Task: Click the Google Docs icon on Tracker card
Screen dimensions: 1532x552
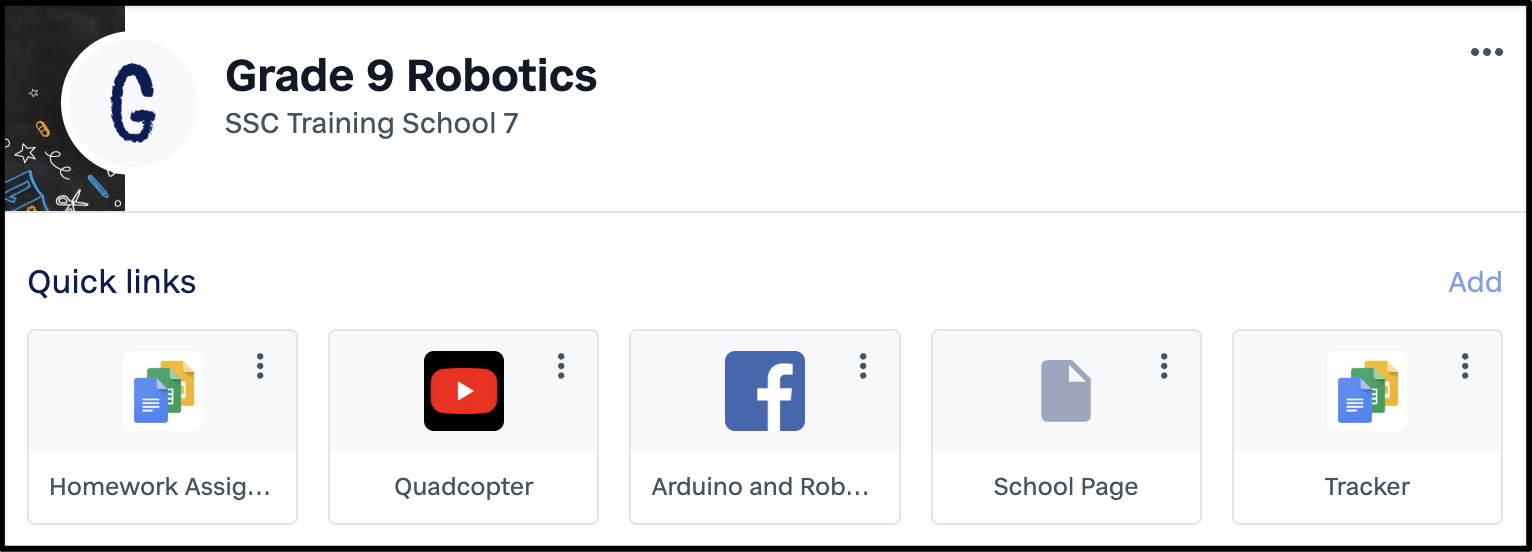Action: tap(1367, 391)
